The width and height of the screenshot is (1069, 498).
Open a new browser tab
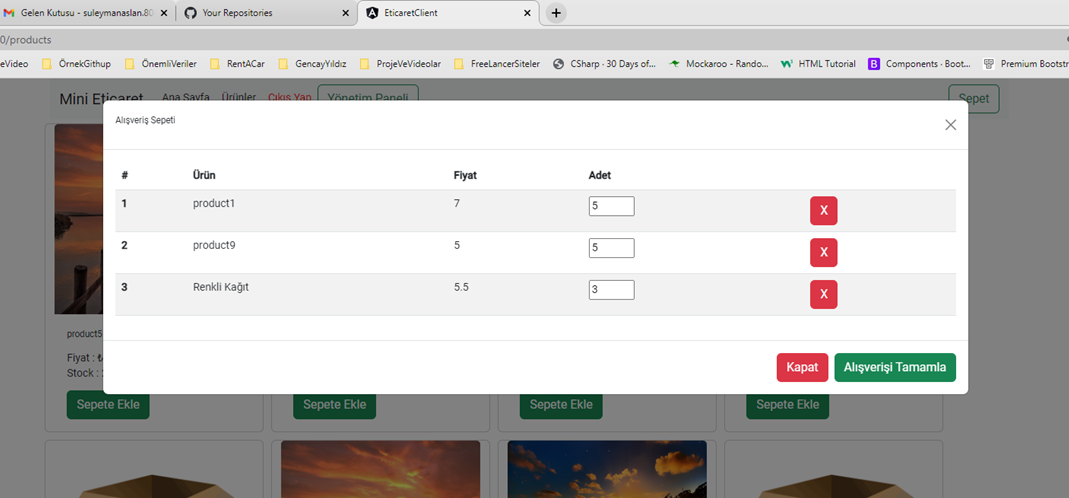tap(556, 13)
